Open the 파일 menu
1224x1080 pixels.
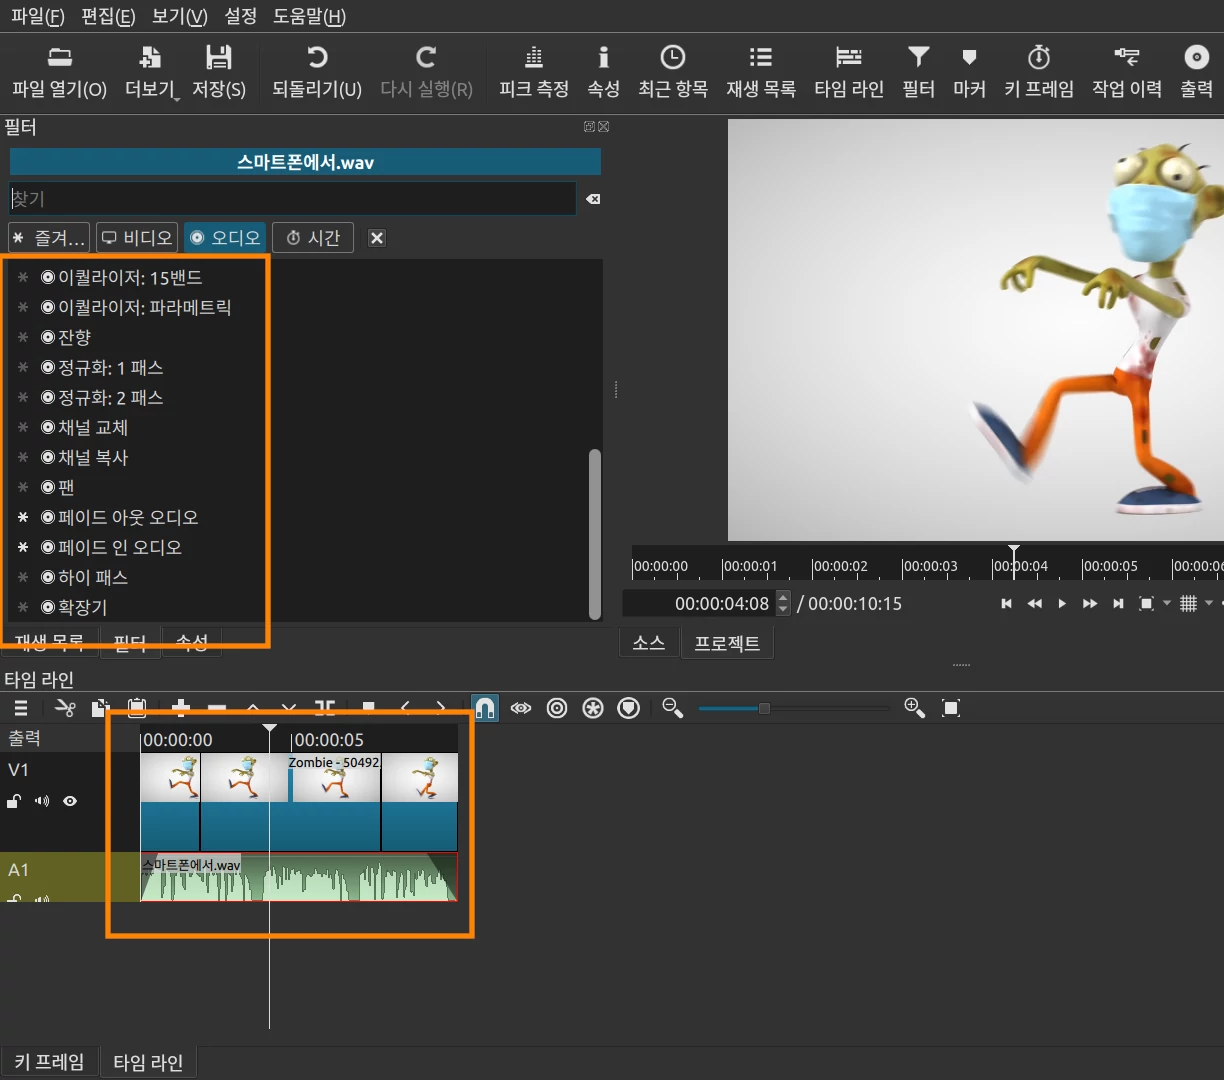click(37, 16)
